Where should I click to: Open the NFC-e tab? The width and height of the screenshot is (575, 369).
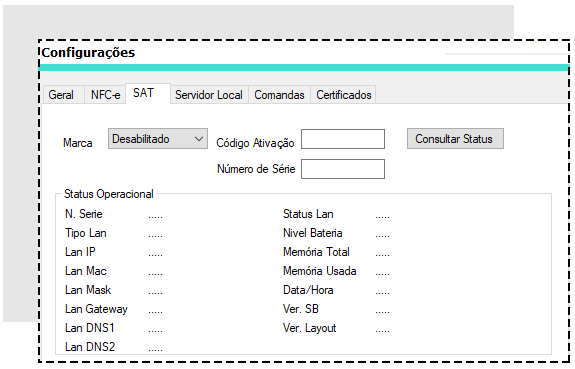(x=105, y=95)
